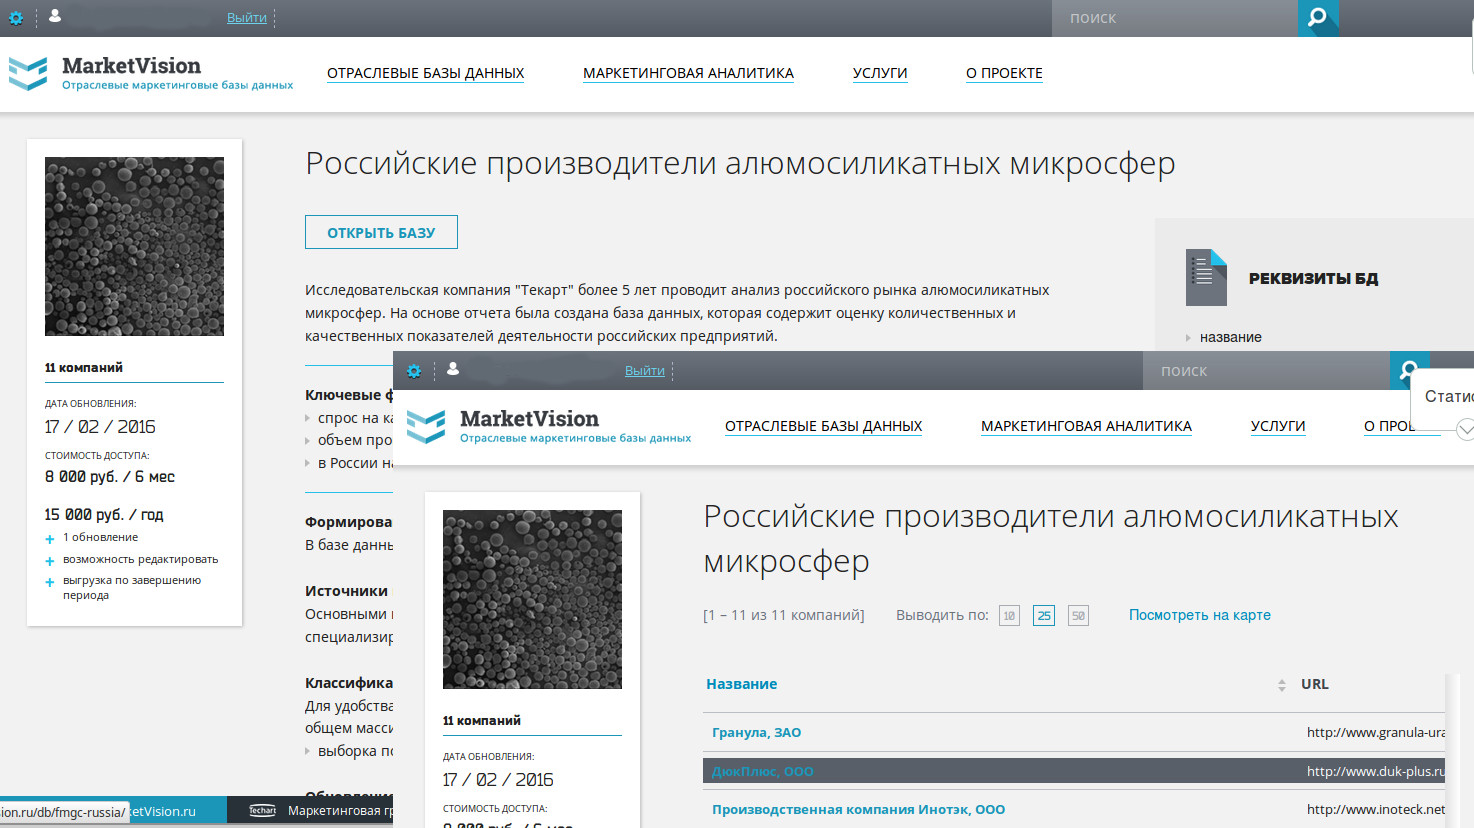Click the РЕКВИЗИТЫ БД heading

(x=1313, y=278)
